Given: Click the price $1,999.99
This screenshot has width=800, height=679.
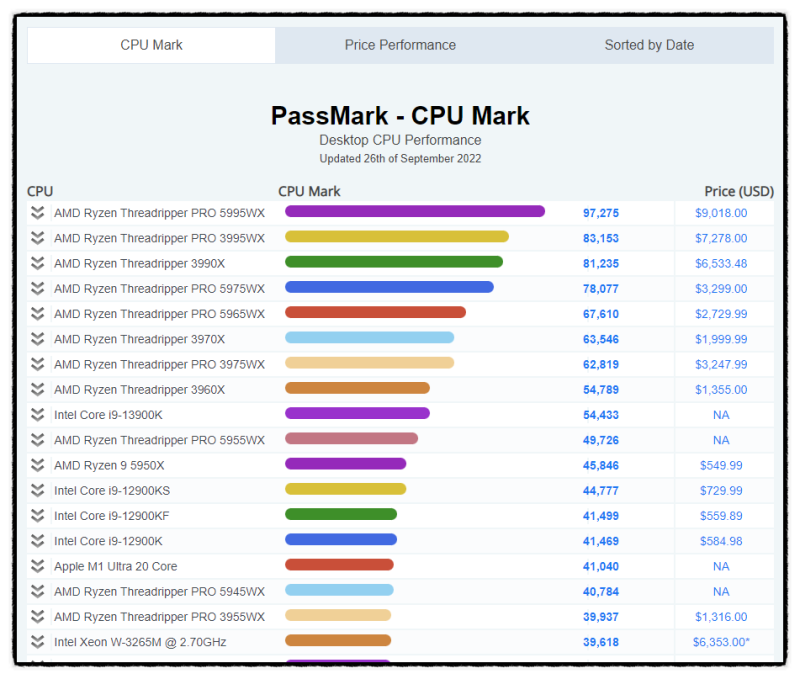Looking at the screenshot, I should (721, 339).
